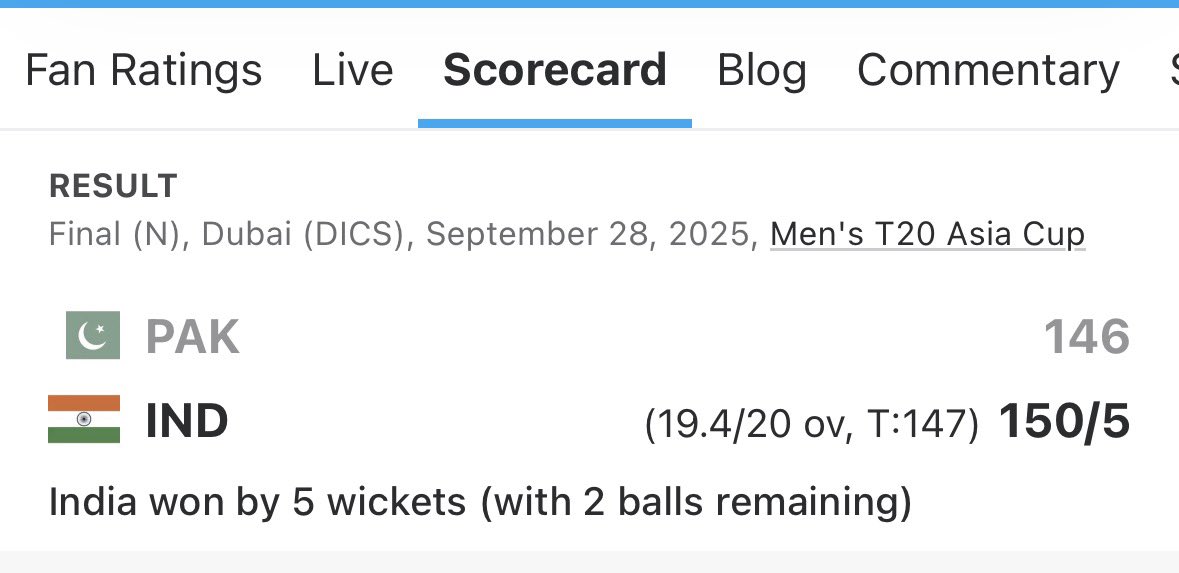Open the Commentary tab
The height and width of the screenshot is (573, 1179).
[988, 71]
